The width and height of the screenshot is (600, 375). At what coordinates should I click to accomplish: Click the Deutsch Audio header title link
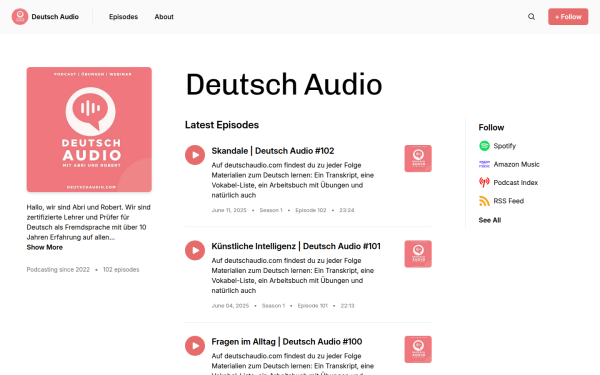tap(55, 17)
